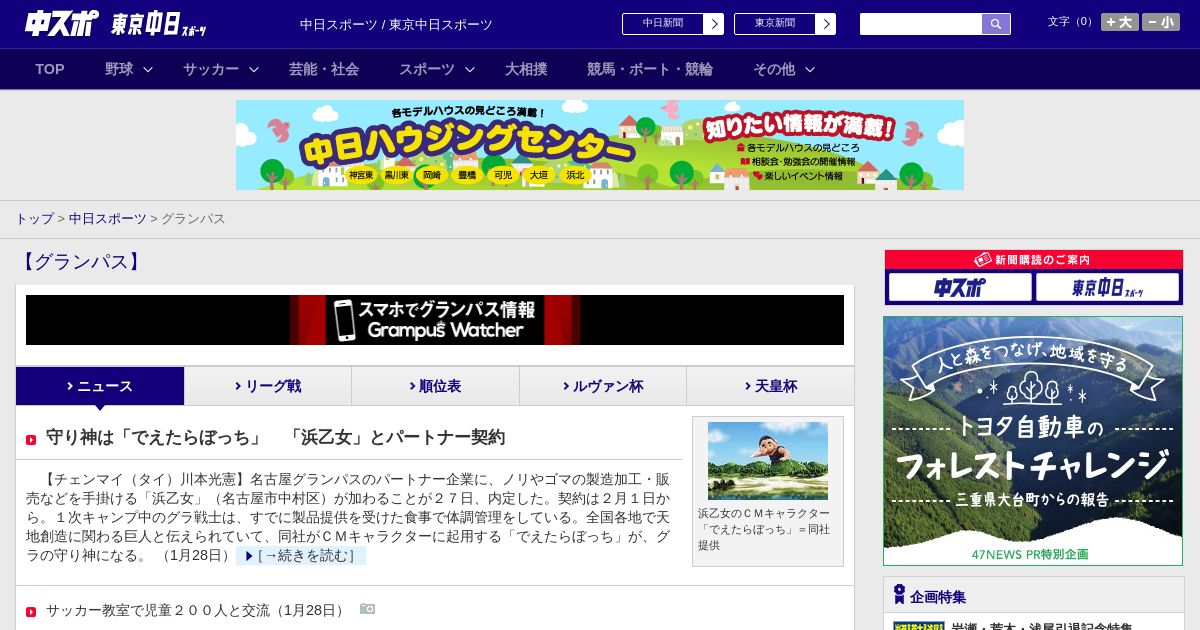Switch to the ルヴァン杯 tab
Viewport: 1200px width, 630px height.
pyautogui.click(x=602, y=386)
